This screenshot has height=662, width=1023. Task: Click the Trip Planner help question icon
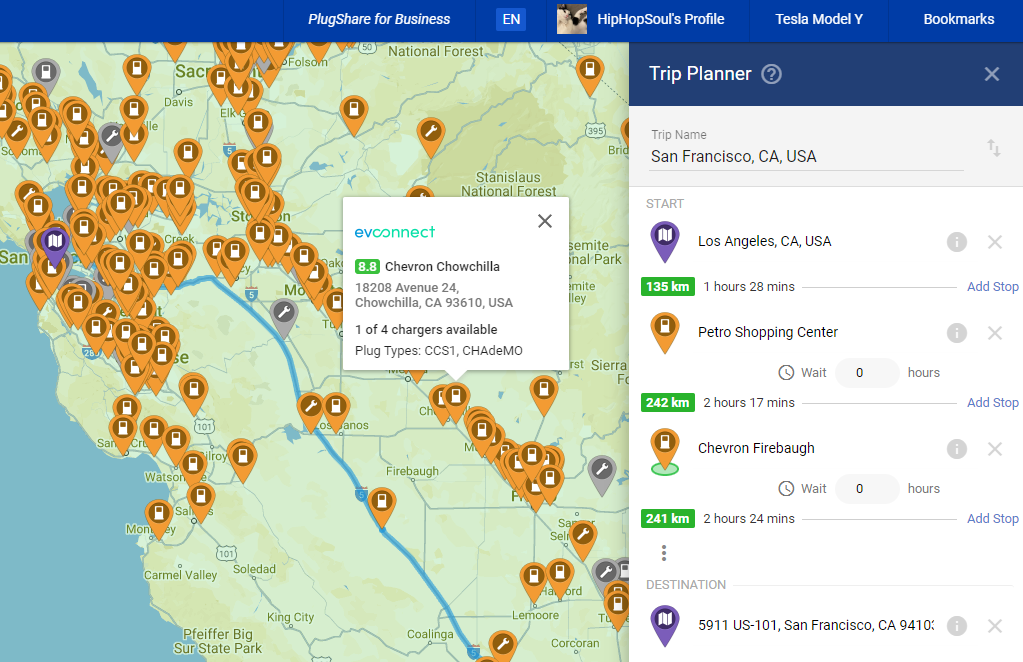[771, 74]
